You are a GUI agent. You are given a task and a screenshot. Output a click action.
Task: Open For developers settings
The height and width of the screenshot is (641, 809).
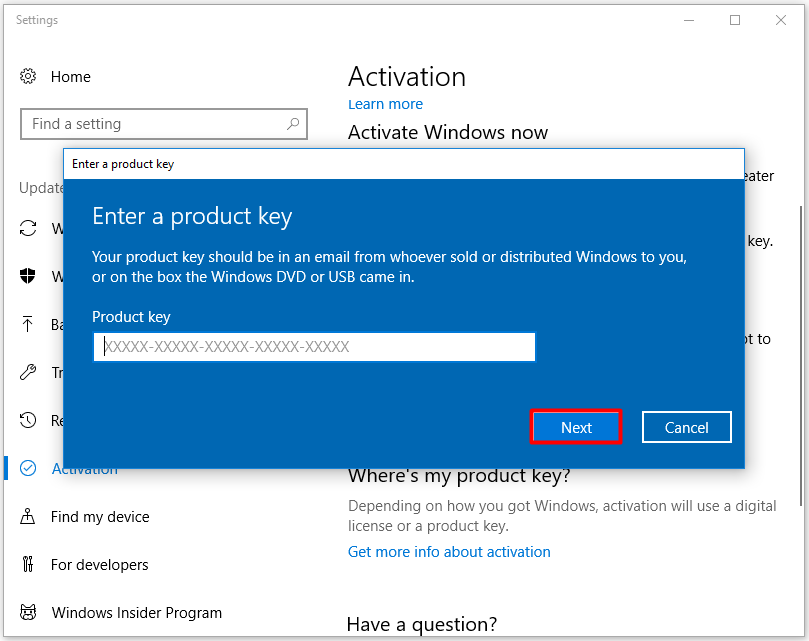click(x=100, y=565)
